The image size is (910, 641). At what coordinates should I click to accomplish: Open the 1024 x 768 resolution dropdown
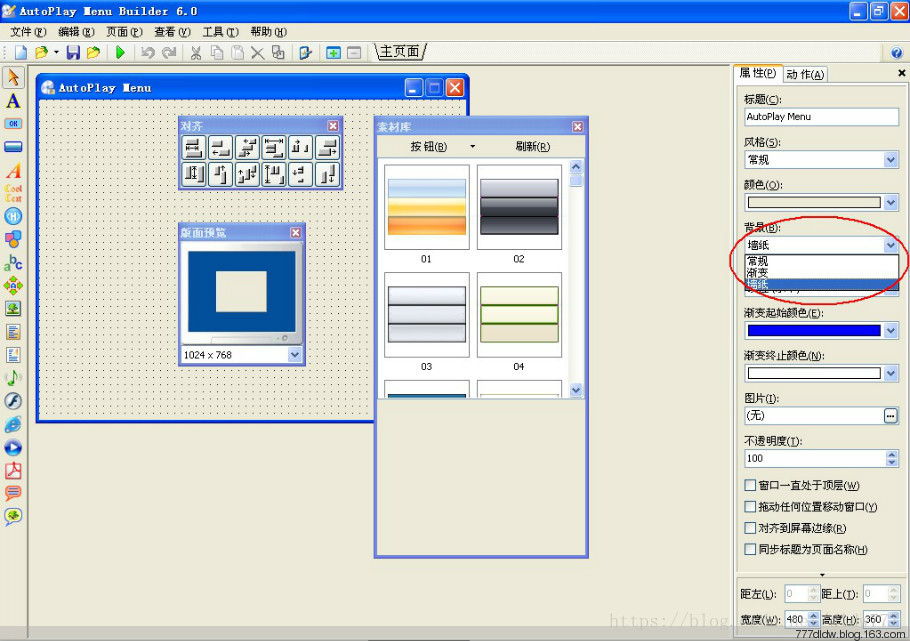coord(295,355)
